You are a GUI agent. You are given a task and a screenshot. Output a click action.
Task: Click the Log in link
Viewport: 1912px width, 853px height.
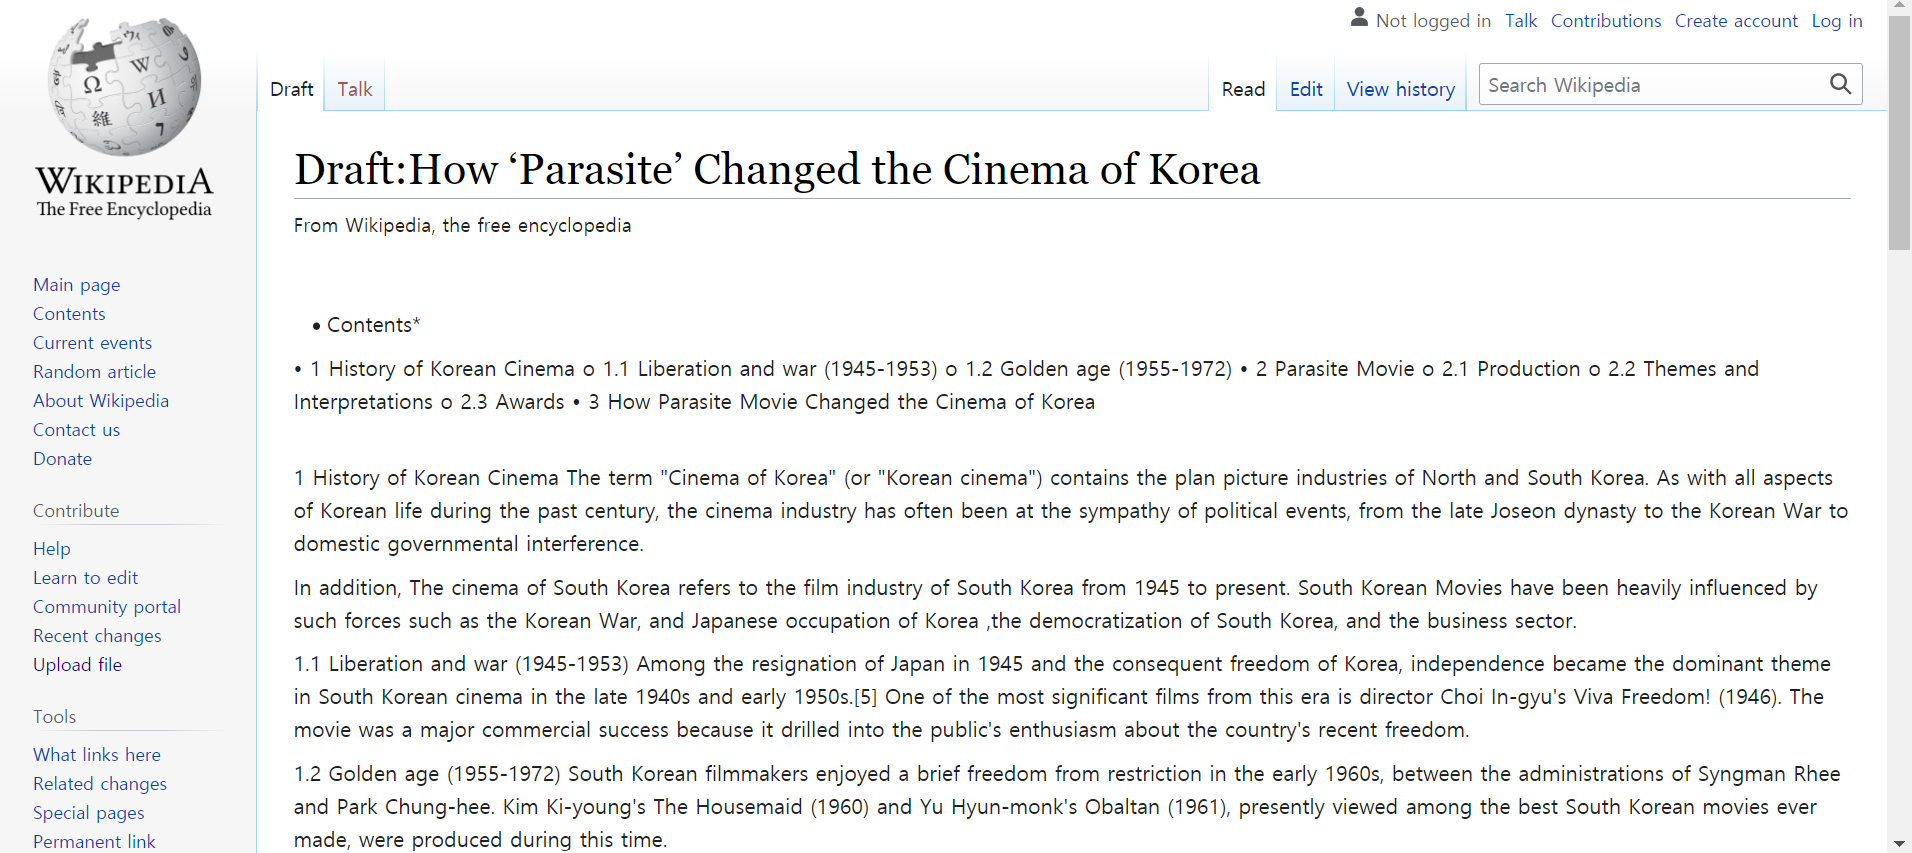coord(1837,21)
